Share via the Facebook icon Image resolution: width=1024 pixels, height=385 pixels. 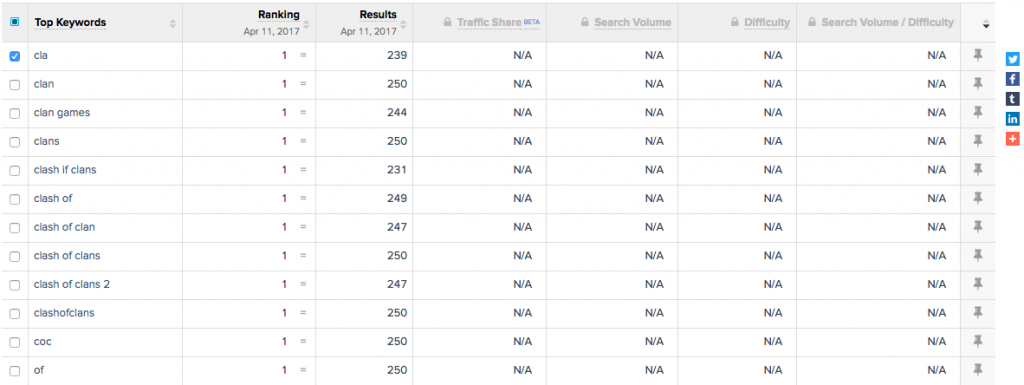coord(1012,79)
